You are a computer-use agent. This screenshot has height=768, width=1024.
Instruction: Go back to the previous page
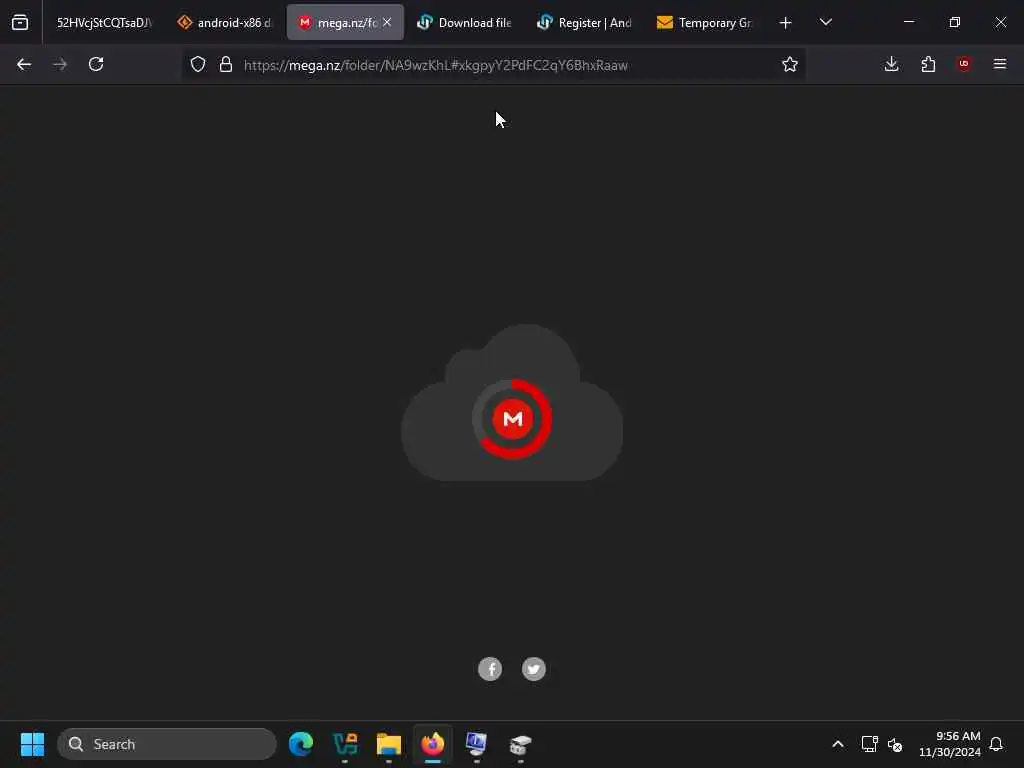24,64
